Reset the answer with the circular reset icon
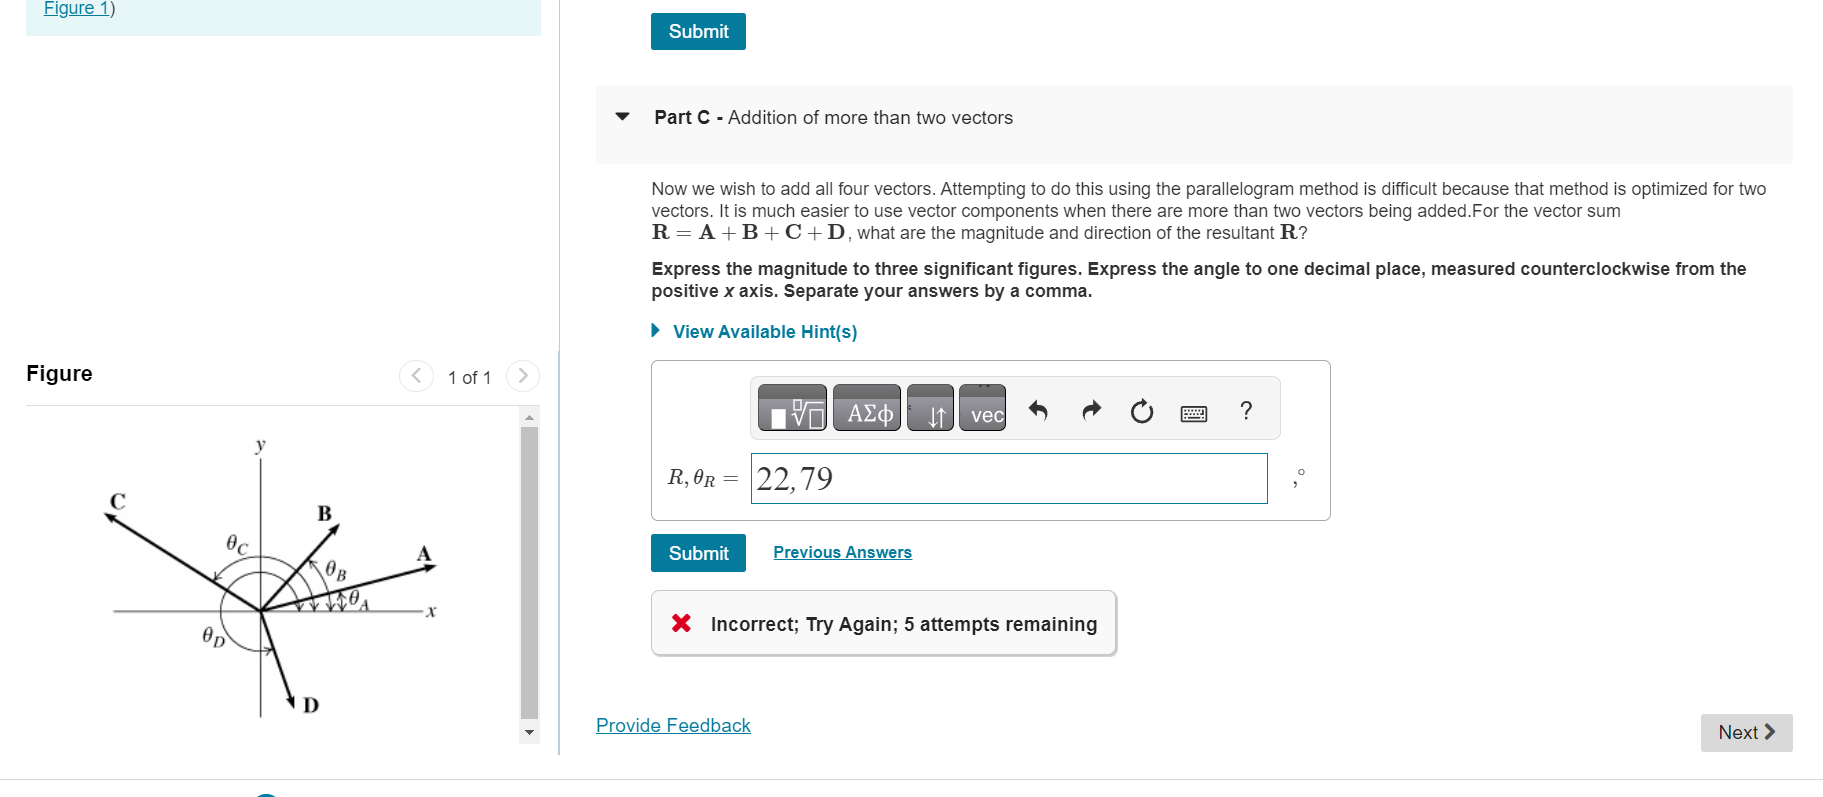 (1142, 410)
